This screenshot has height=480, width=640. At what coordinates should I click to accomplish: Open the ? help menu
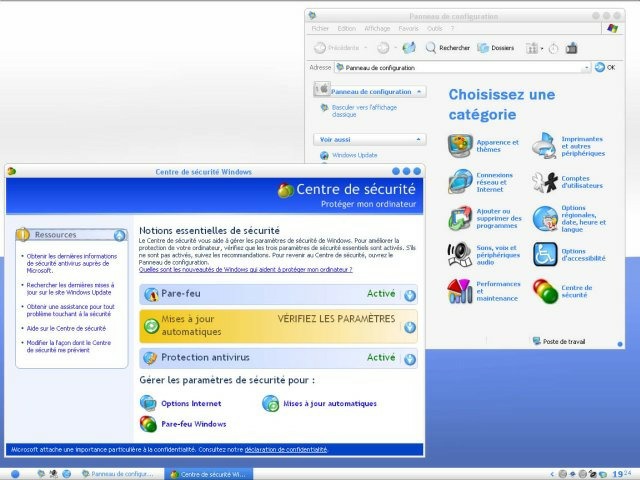pyautogui.click(x=452, y=29)
